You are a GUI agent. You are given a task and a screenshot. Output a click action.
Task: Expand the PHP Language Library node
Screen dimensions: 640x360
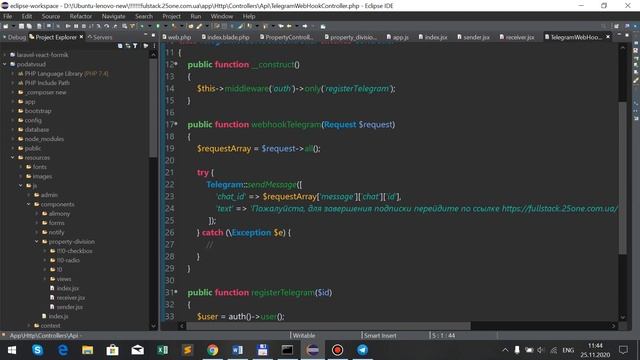click(13, 73)
